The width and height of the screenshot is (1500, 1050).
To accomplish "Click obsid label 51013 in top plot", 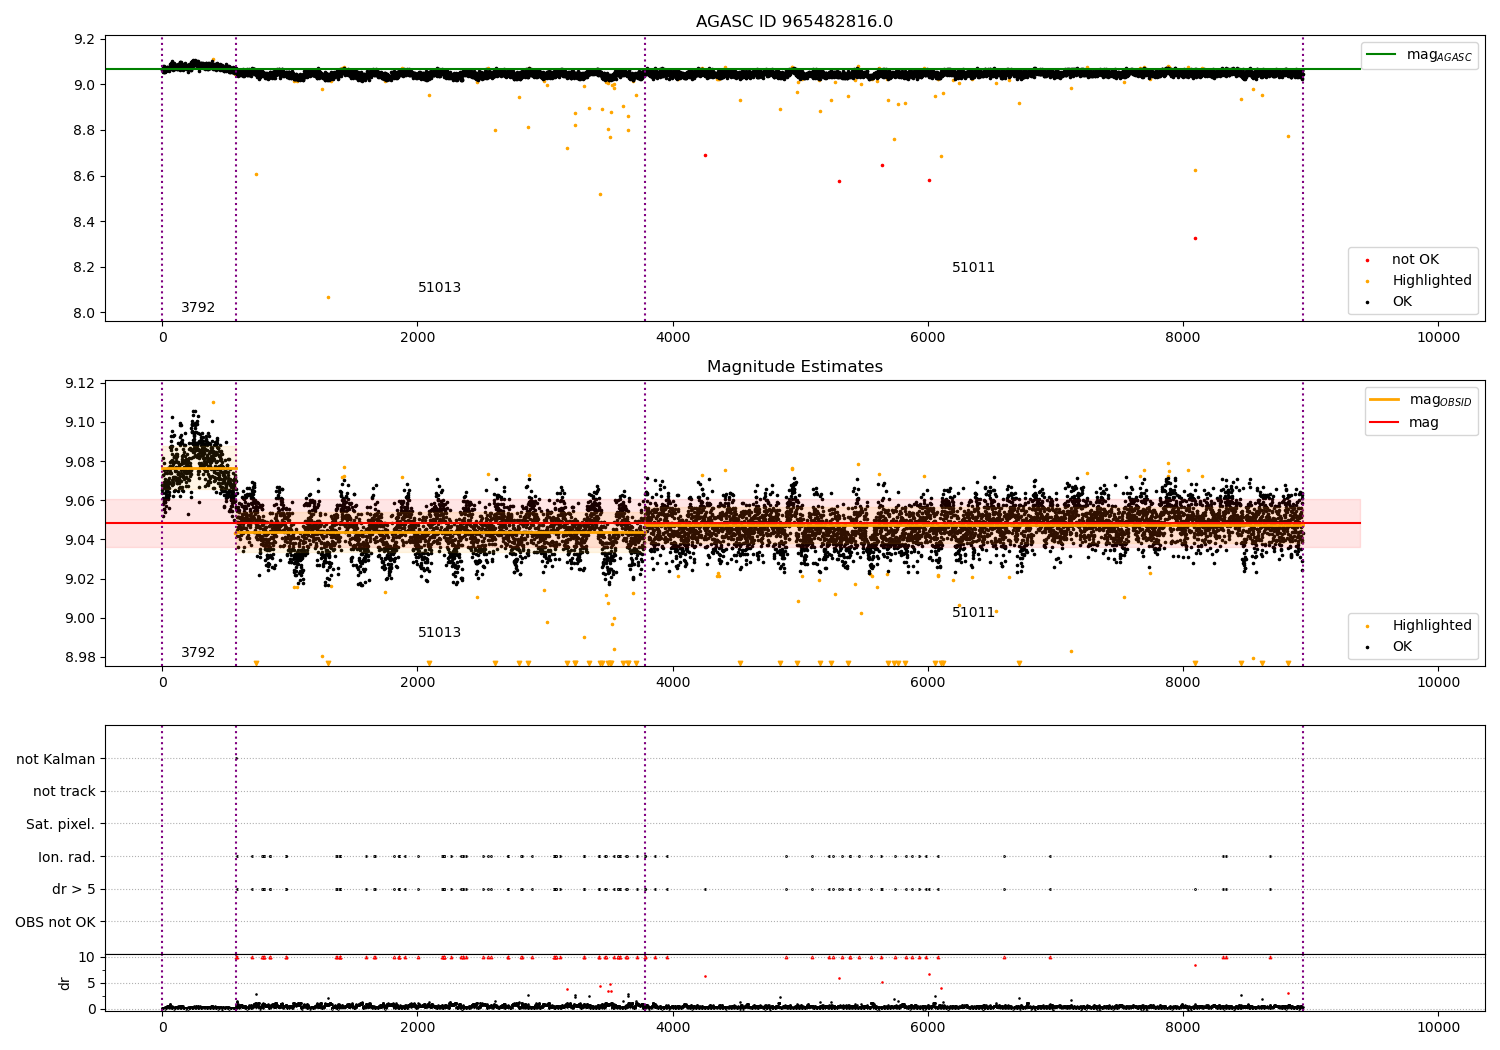I will tap(439, 288).
